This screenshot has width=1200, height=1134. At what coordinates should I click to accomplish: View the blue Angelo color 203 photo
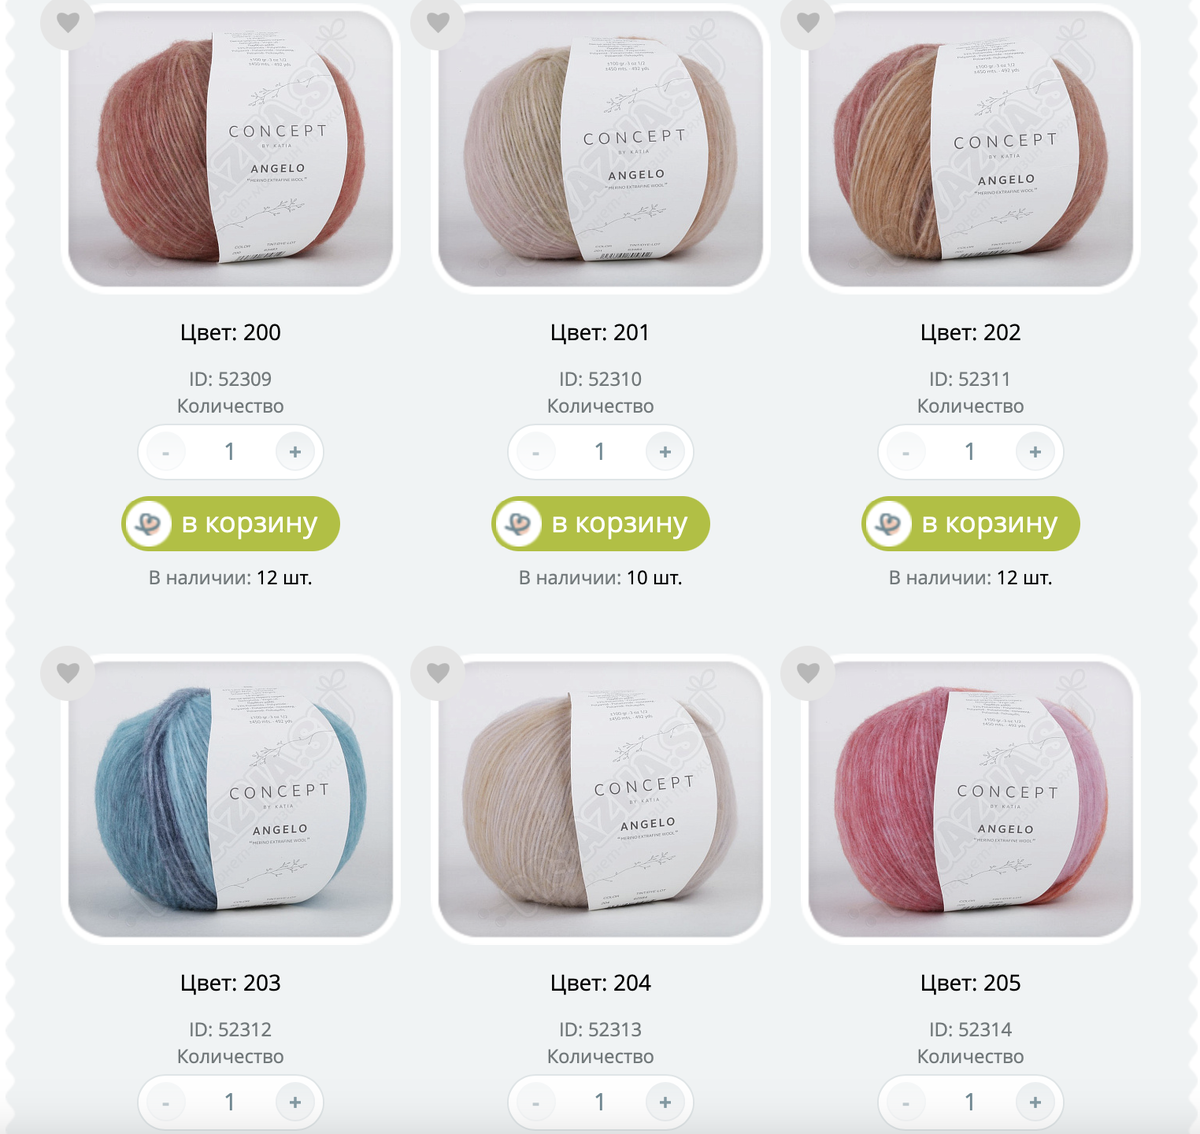coord(231,799)
